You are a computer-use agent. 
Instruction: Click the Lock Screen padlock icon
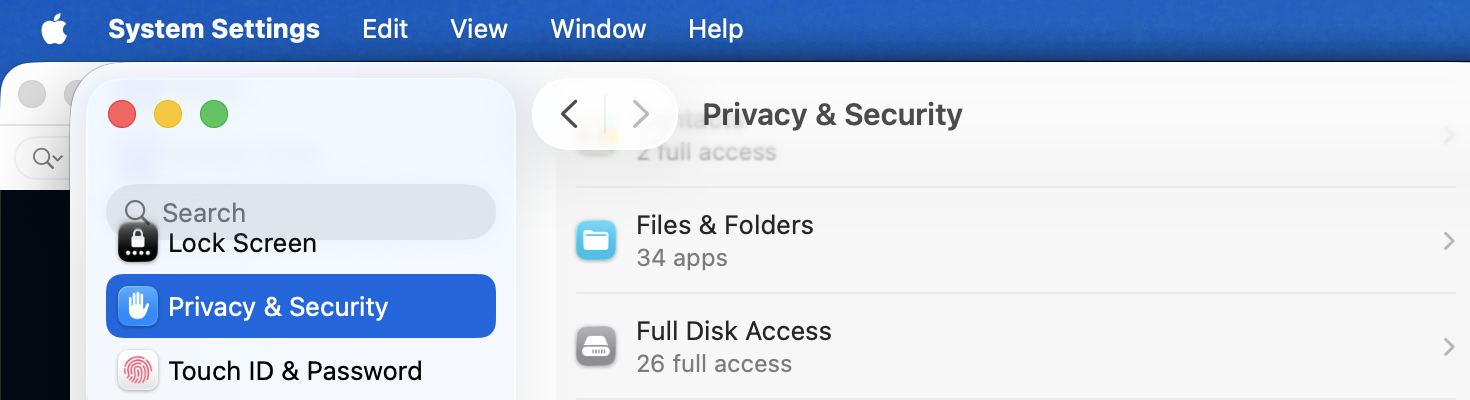(x=138, y=243)
